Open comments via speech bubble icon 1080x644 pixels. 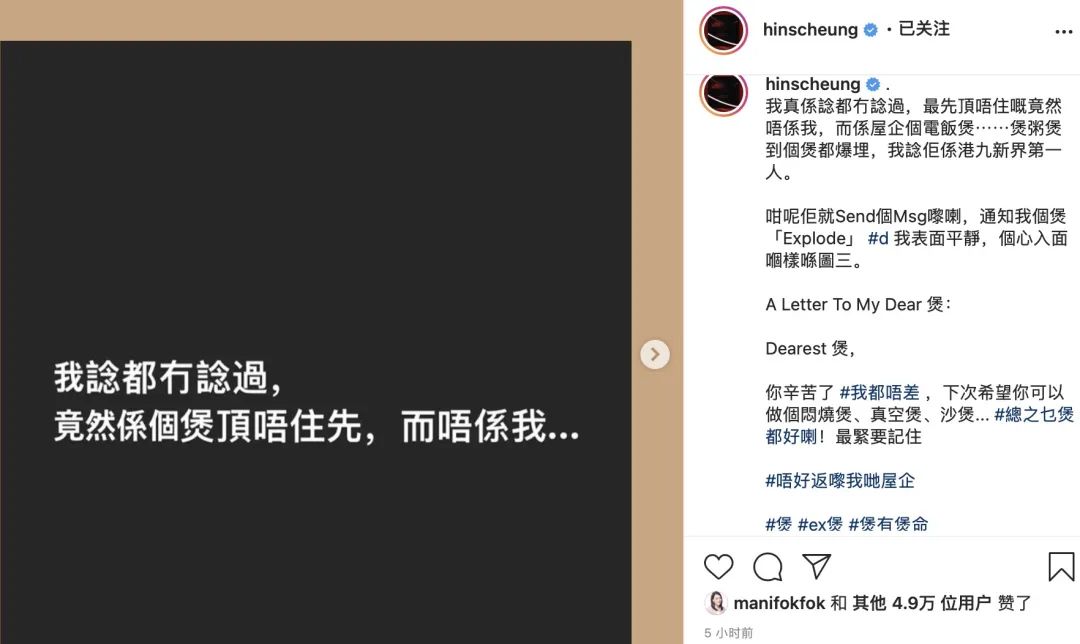(767, 567)
